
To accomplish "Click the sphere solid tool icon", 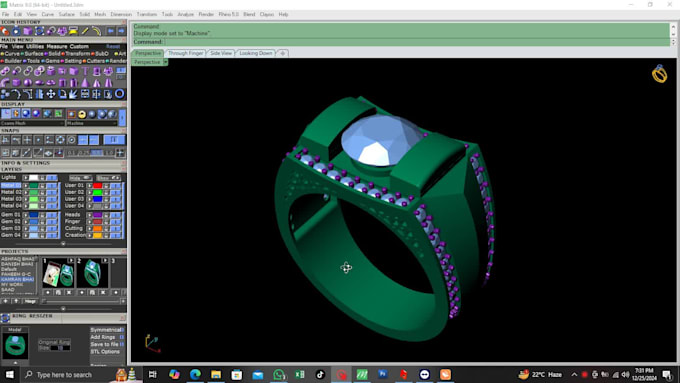I will [28, 82].
